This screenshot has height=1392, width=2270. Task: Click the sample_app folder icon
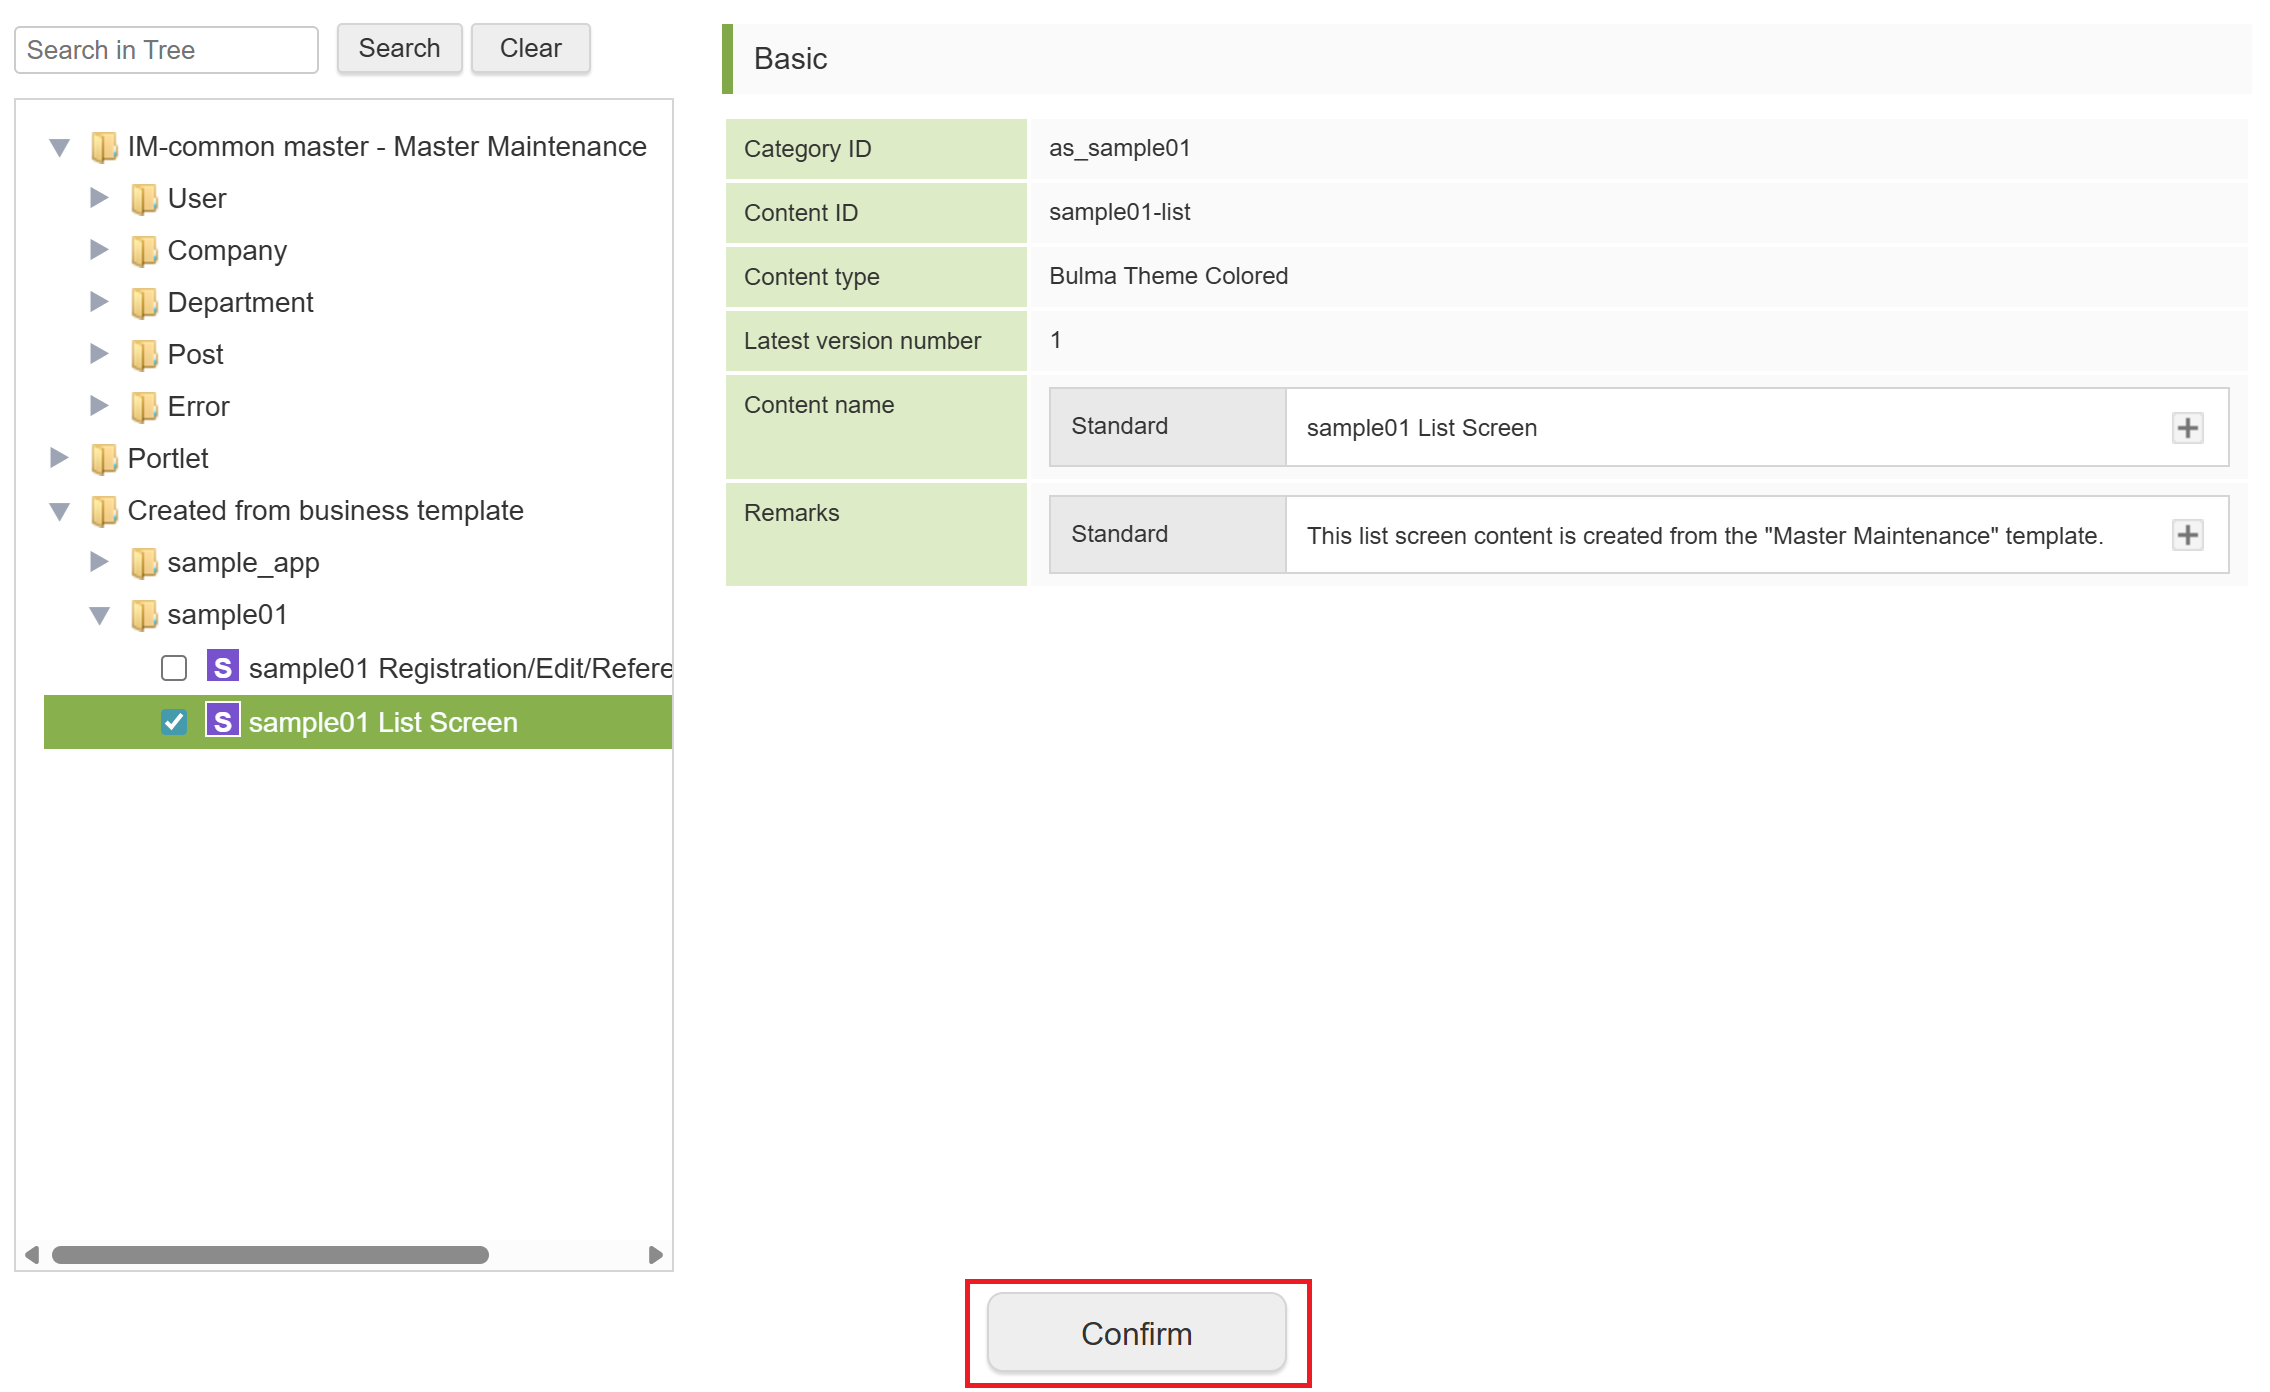point(144,563)
